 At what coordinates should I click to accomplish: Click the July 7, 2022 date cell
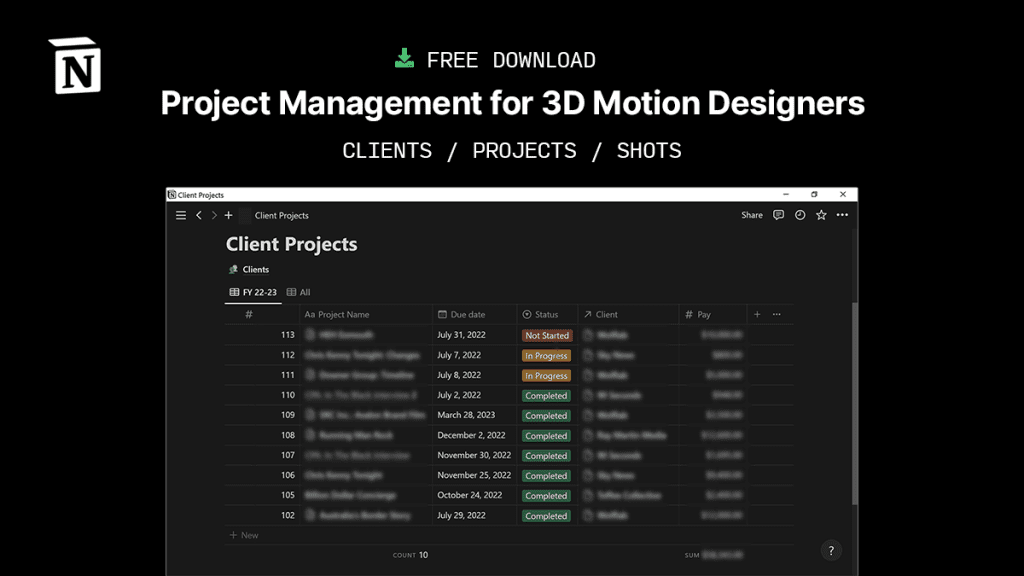(x=459, y=355)
